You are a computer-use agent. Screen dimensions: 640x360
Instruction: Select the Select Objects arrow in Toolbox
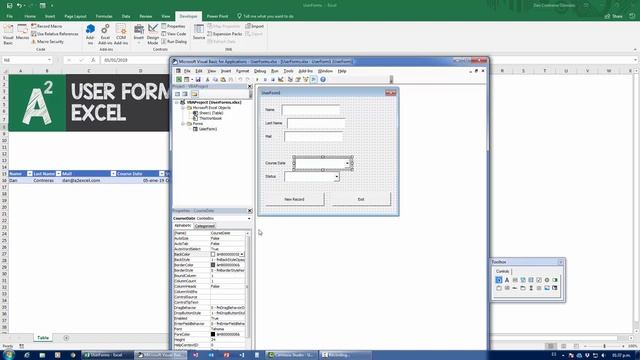[499, 280]
